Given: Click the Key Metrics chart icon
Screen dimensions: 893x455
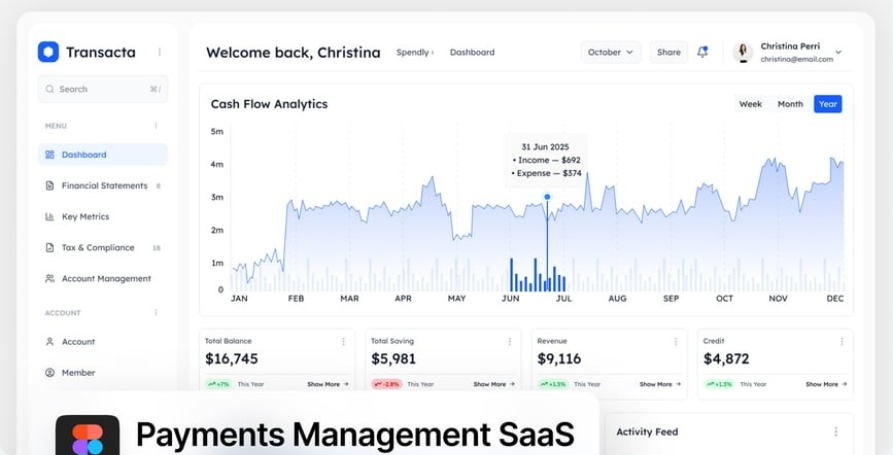Looking at the screenshot, I should pyautogui.click(x=50, y=216).
